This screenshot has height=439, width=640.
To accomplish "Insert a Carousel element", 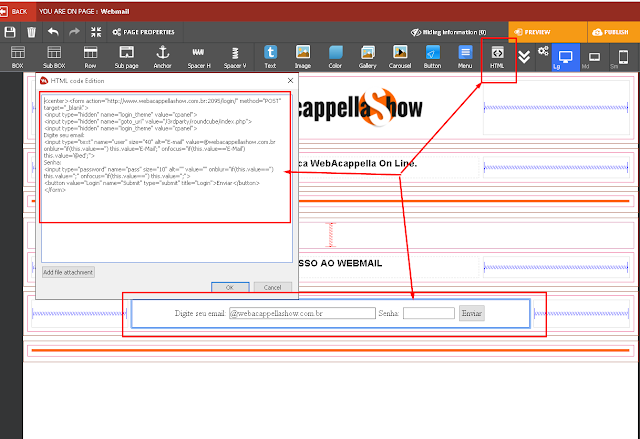I will point(400,57).
